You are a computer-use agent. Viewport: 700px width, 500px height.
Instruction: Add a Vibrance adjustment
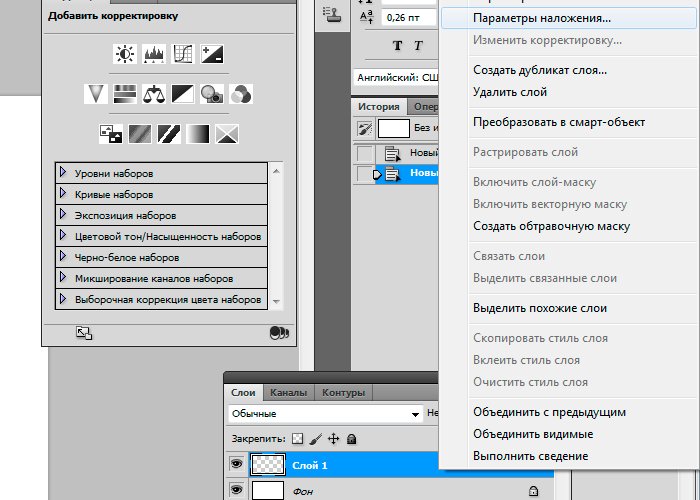point(97,94)
